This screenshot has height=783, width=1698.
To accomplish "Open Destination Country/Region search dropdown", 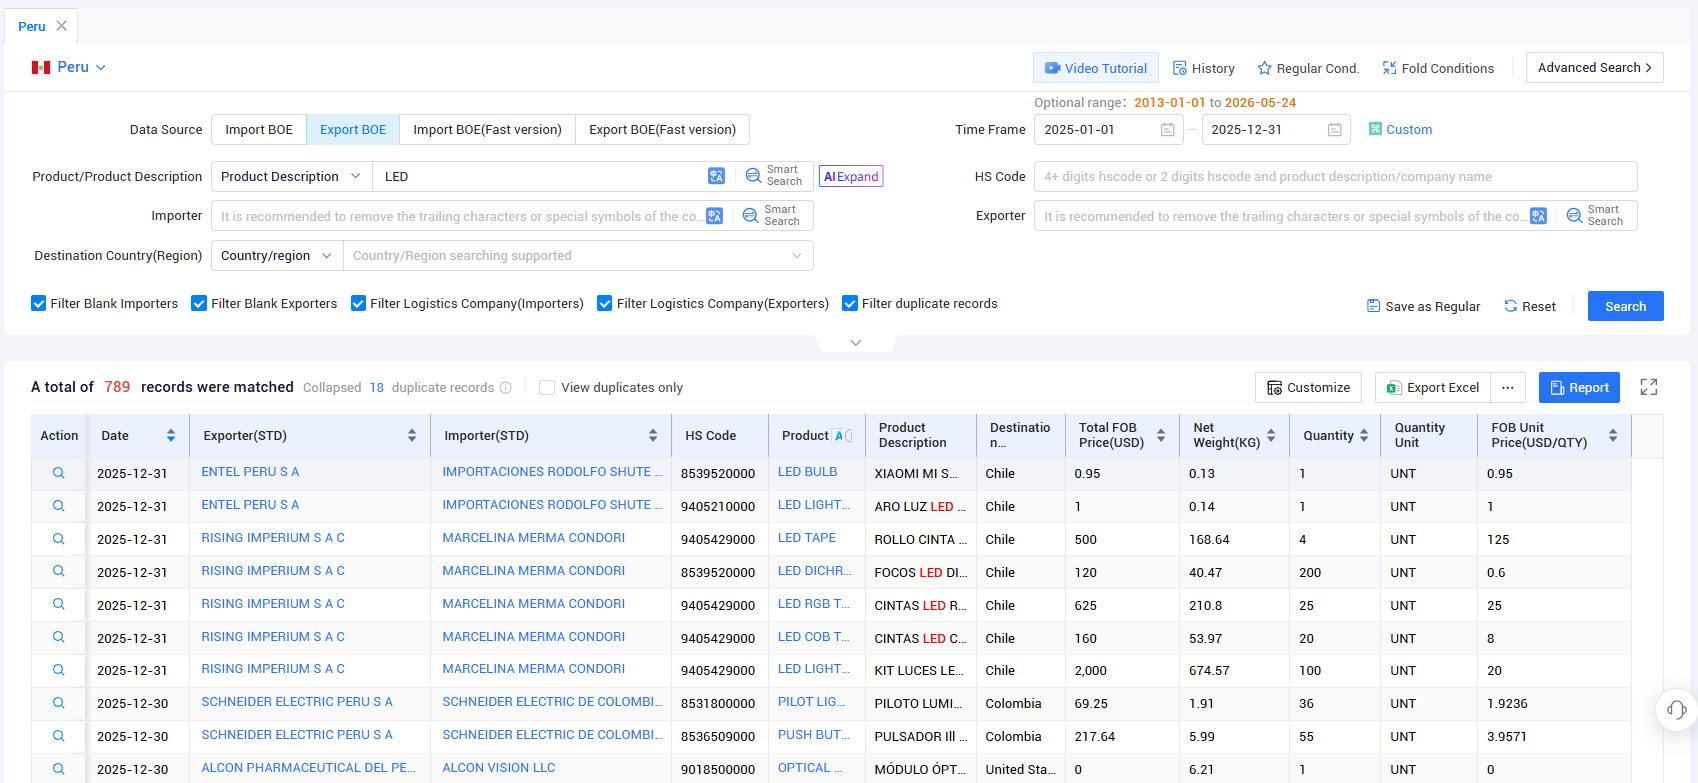I will pos(578,256).
